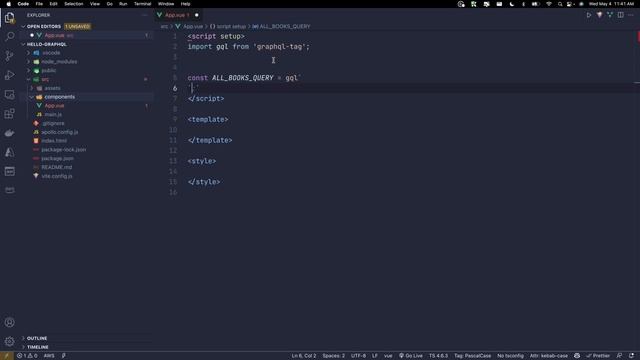Image resolution: width=640 pixels, height=360 pixels.
Task: Open the Manage gear icon
Action: pyautogui.click(x=9, y=341)
